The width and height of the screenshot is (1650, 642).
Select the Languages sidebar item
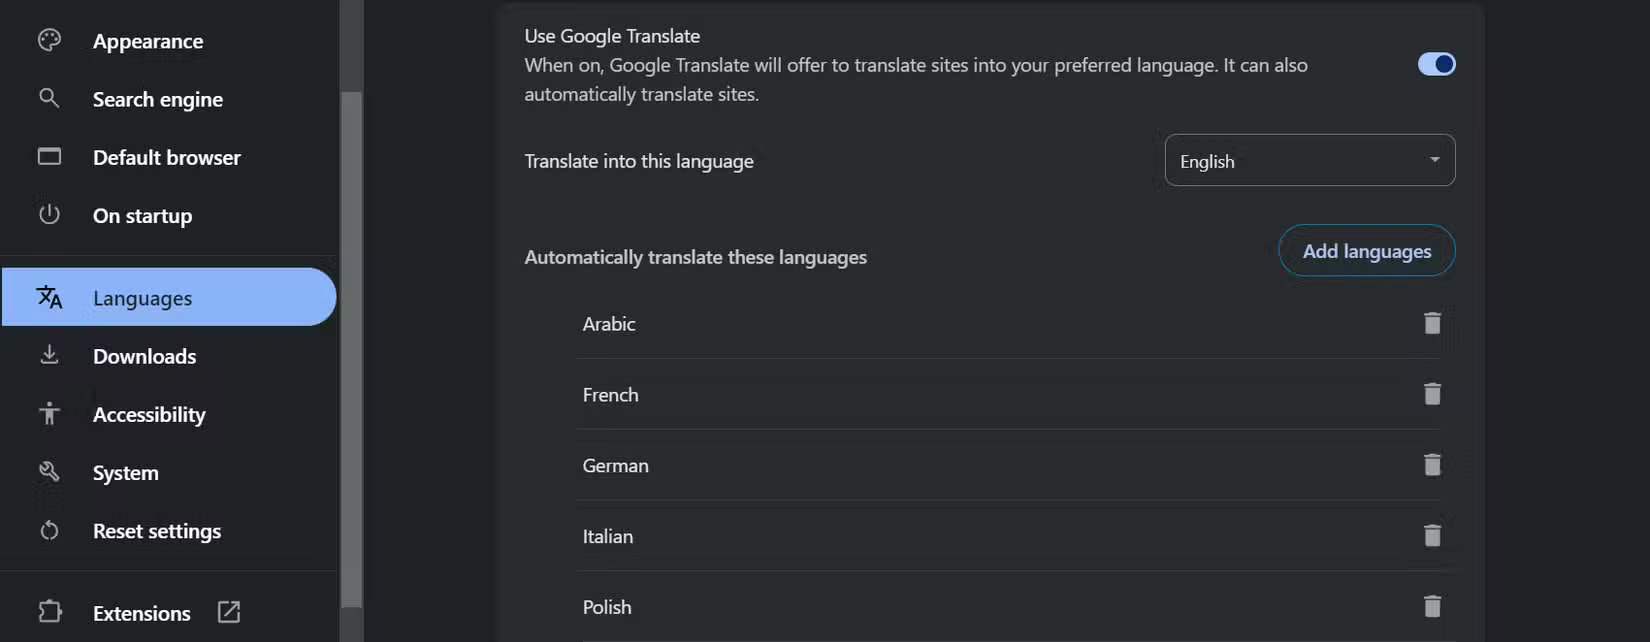[168, 298]
